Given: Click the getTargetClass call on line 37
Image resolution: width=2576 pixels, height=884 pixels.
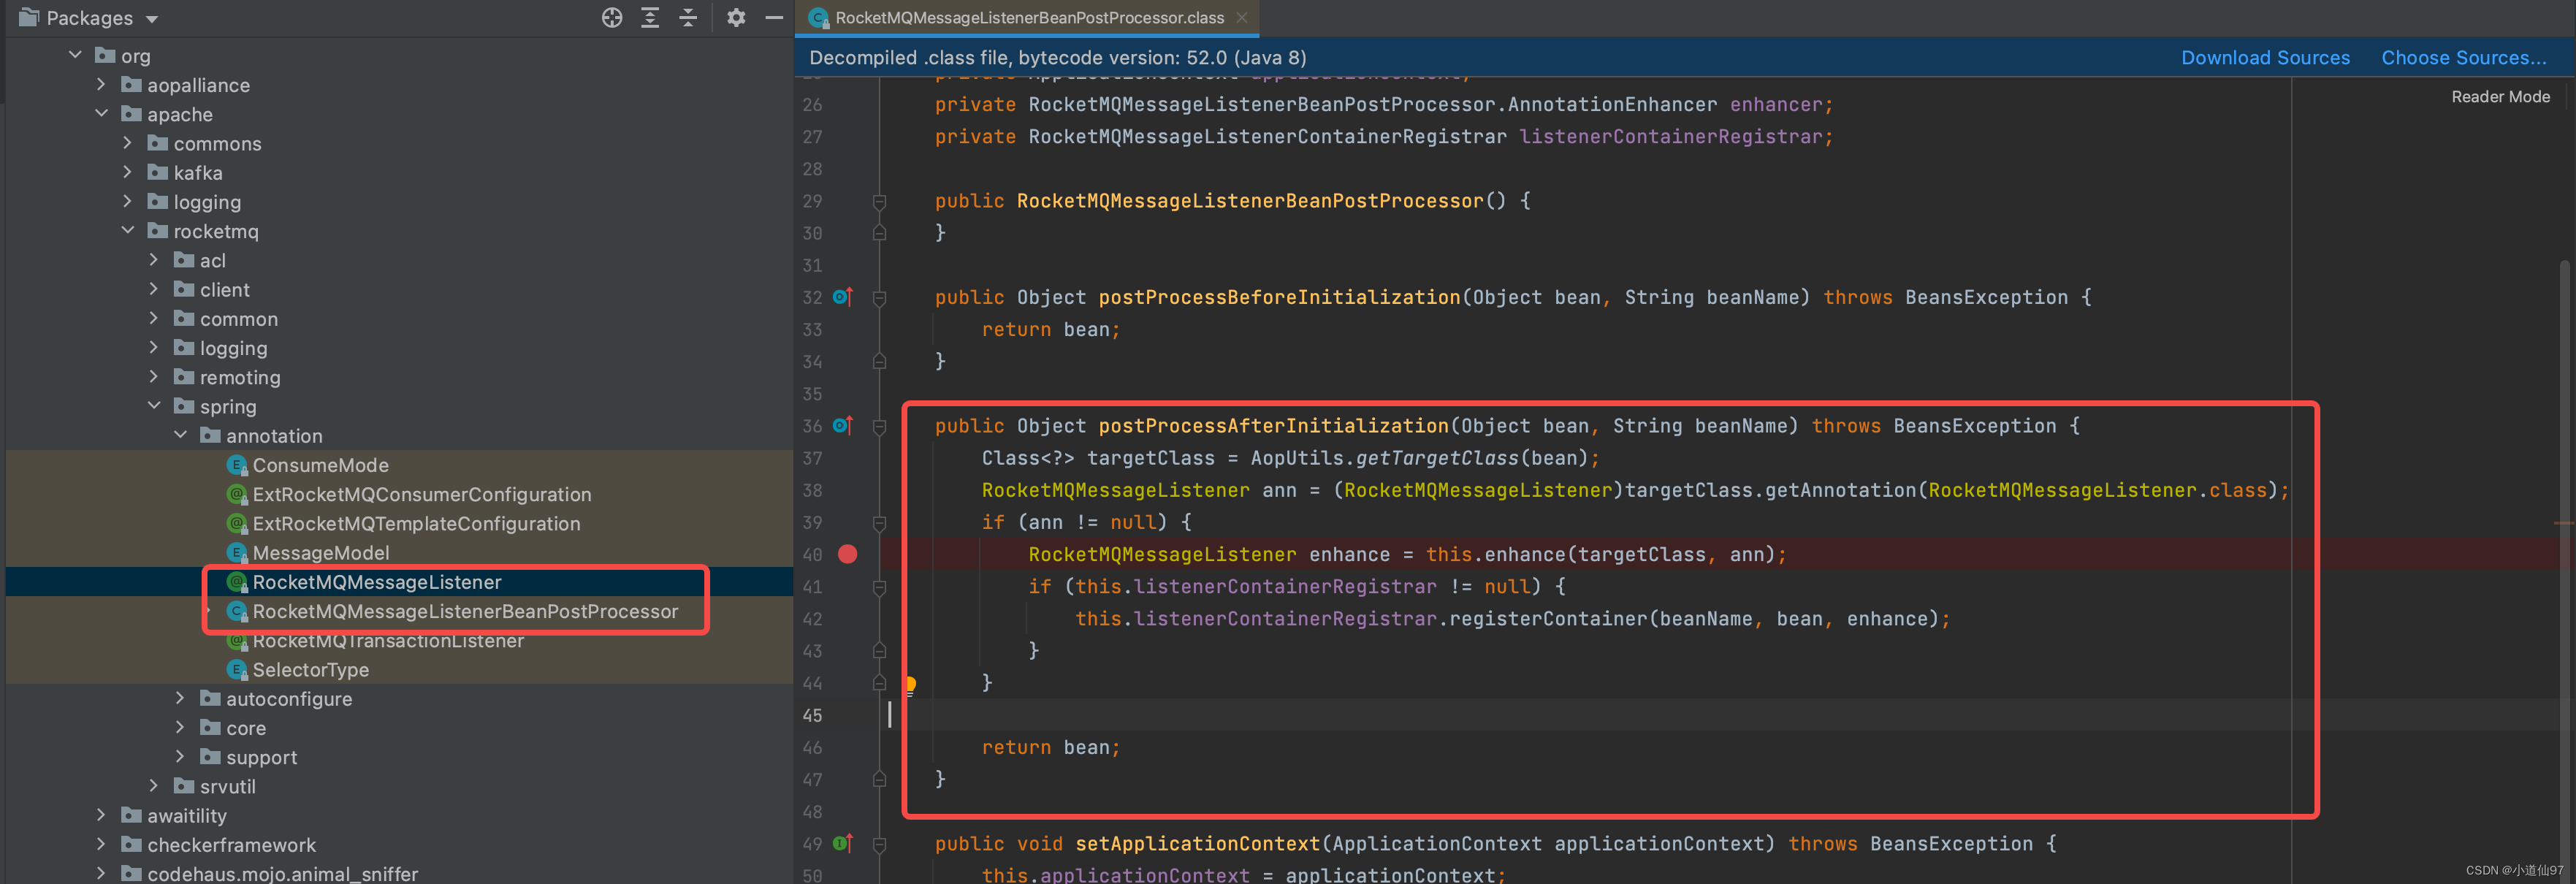Looking at the screenshot, I should coord(1437,458).
